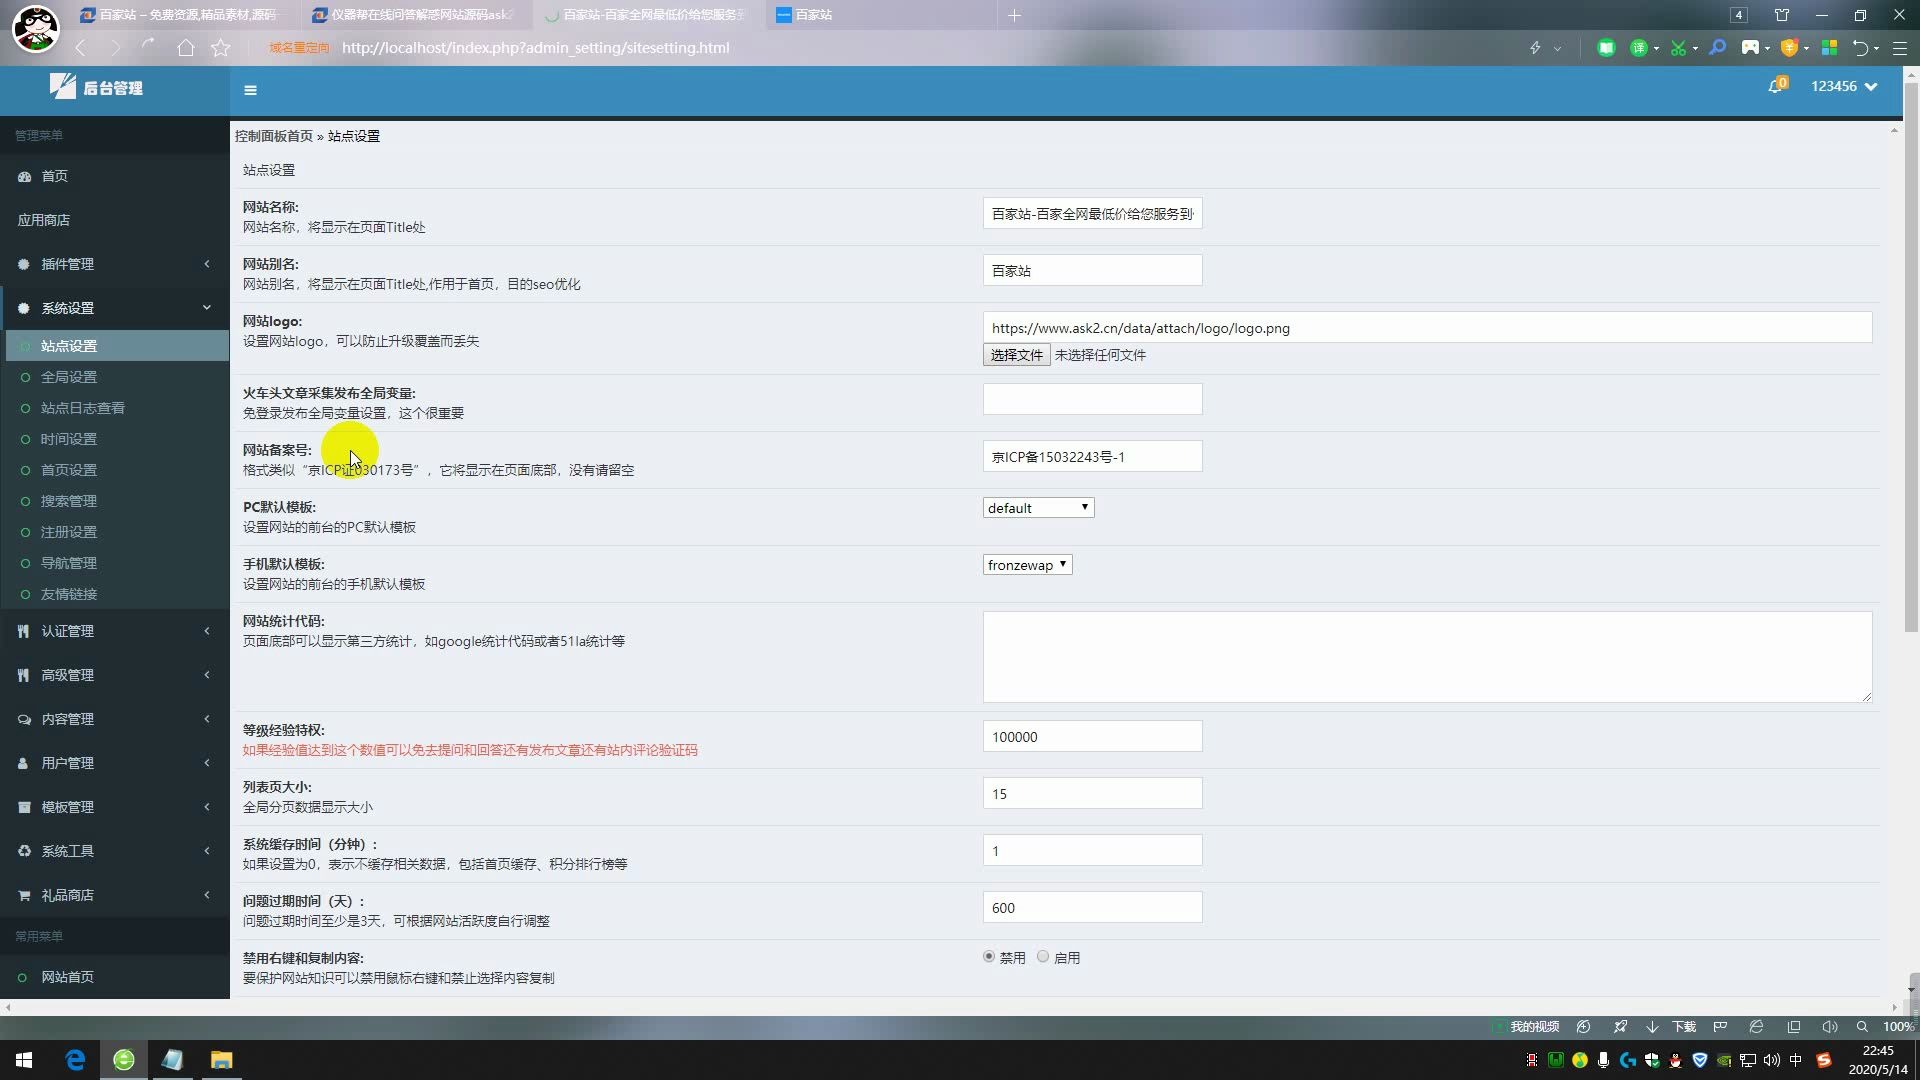
Task: Click the 控制面板首页 breadcrumb link
Action: (274, 136)
